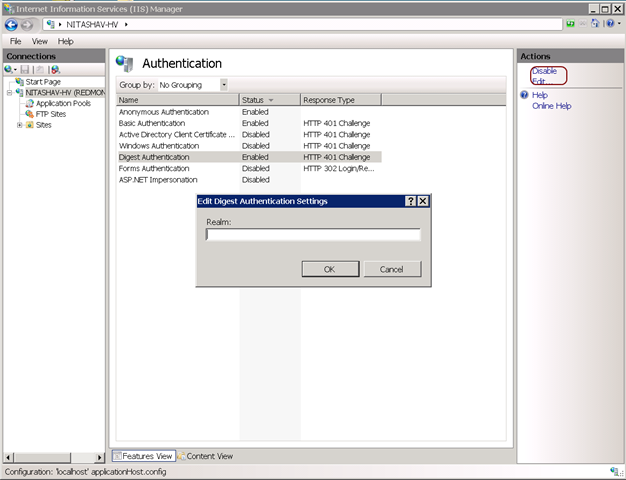Click the Help link in Actions pane

coord(540,95)
